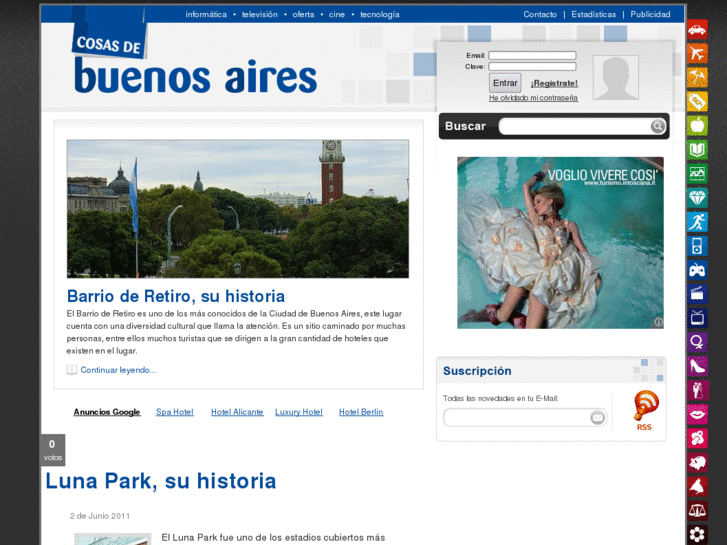The image size is (727, 545).
Task: Click the Entrar login button
Action: (x=505, y=83)
